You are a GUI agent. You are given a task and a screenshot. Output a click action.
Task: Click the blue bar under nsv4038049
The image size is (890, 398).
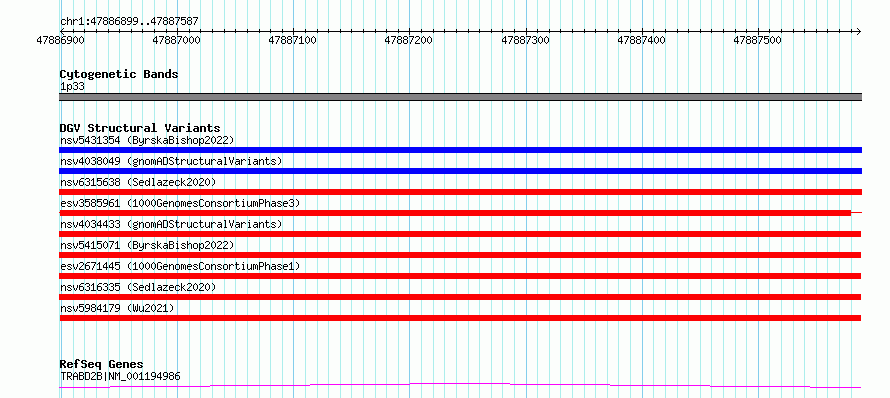[460, 171]
